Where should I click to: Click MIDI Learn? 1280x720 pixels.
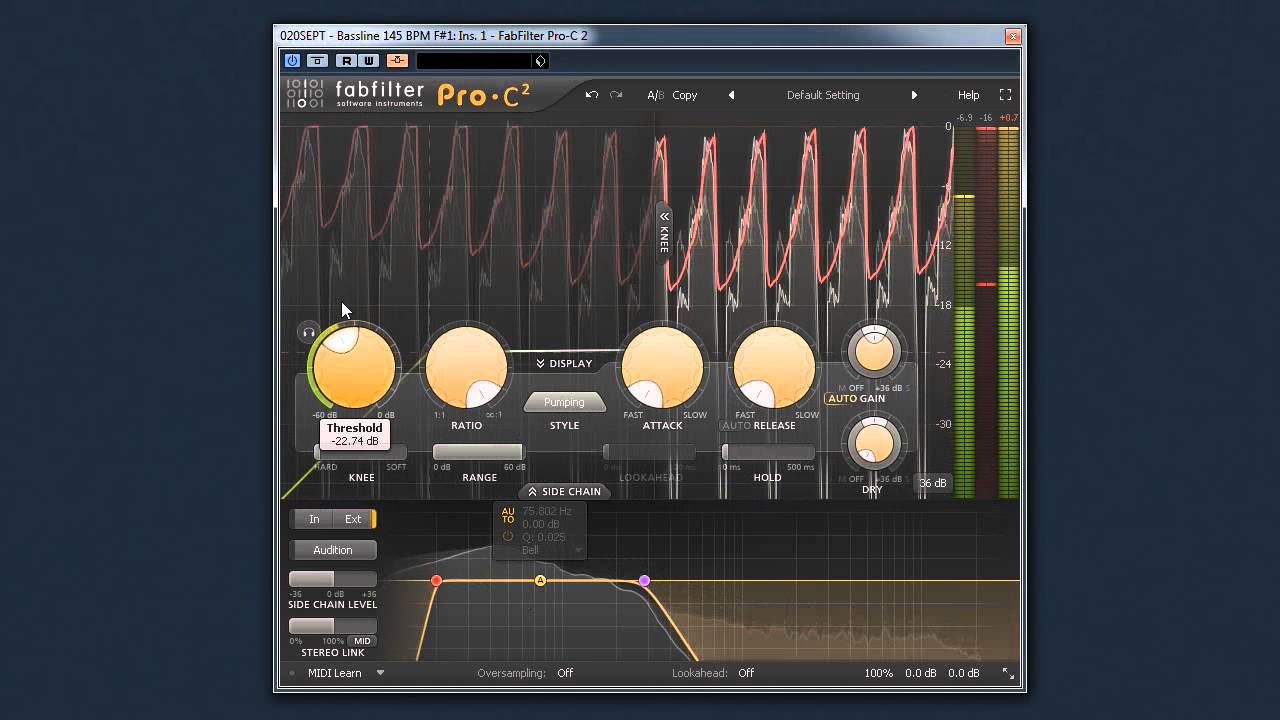pos(334,673)
